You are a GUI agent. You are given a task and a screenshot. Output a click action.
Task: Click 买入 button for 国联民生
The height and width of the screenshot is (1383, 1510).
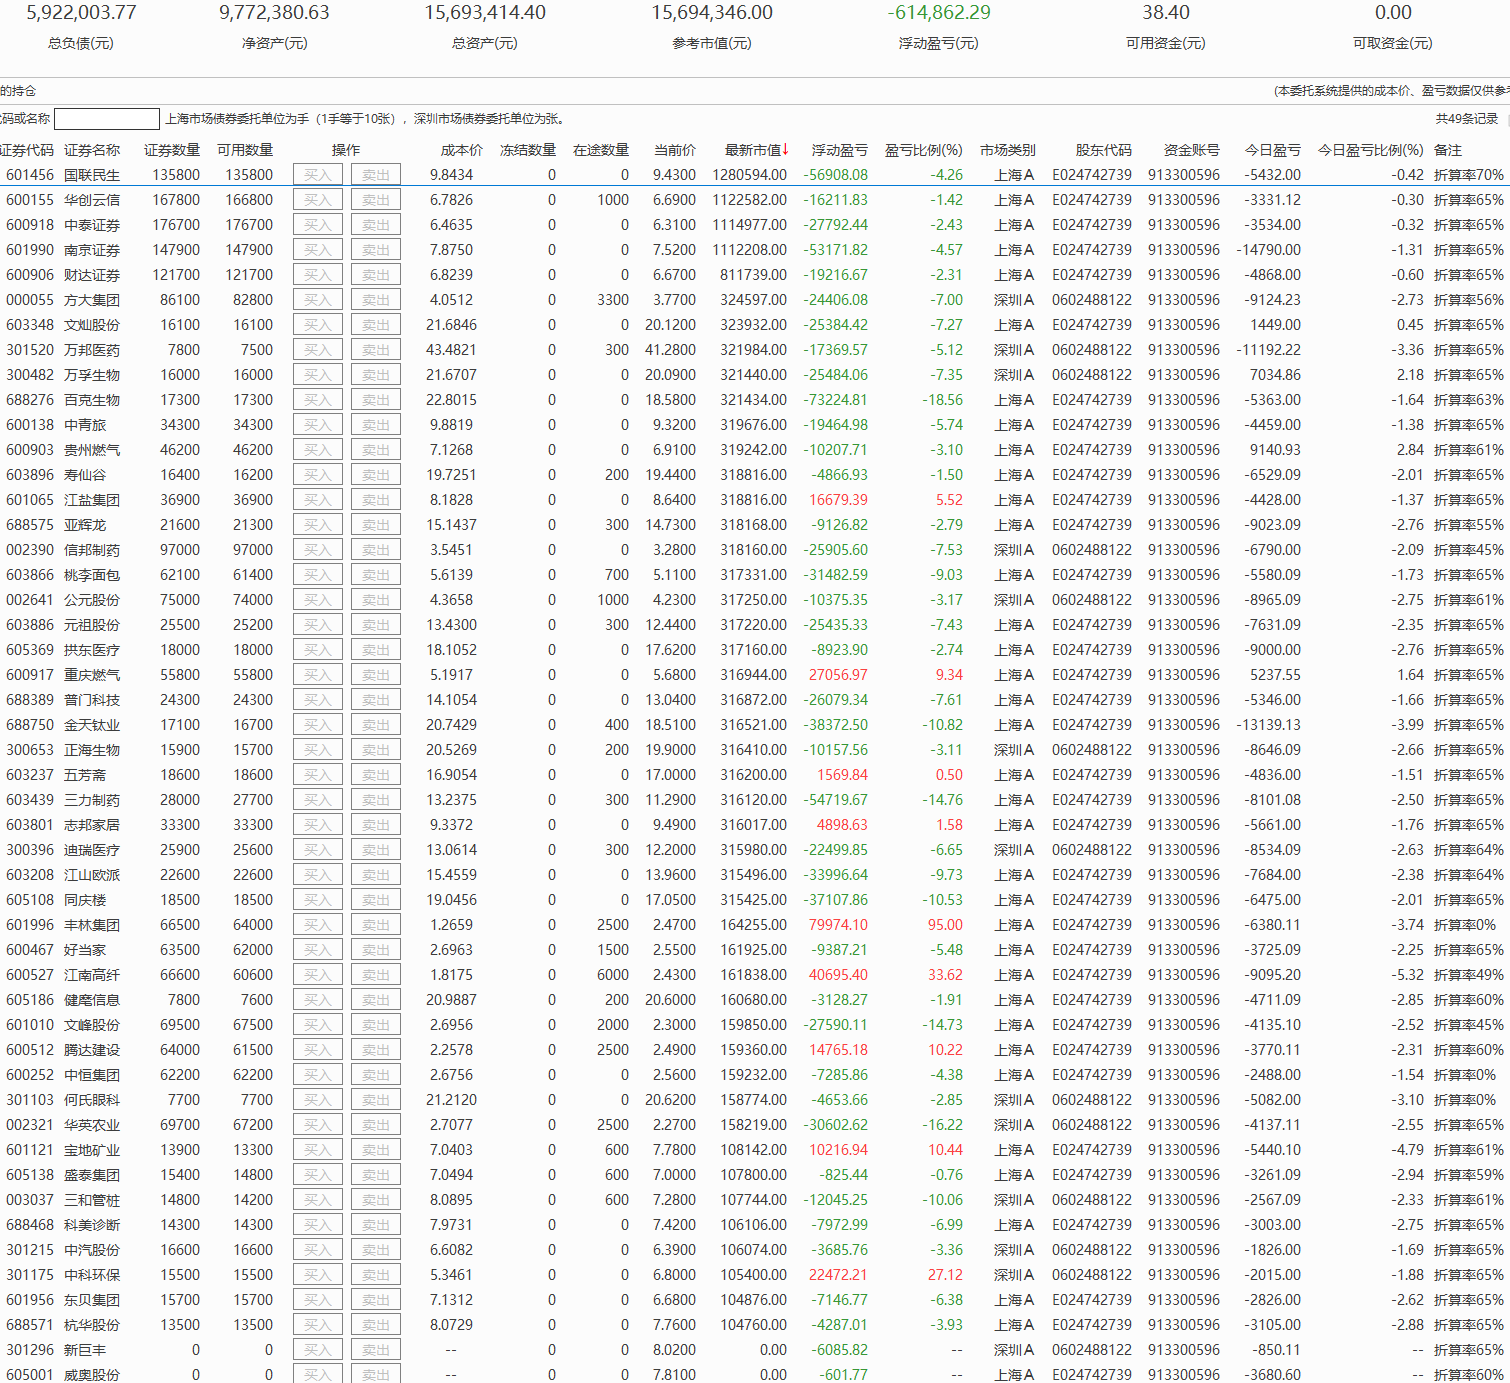[318, 175]
